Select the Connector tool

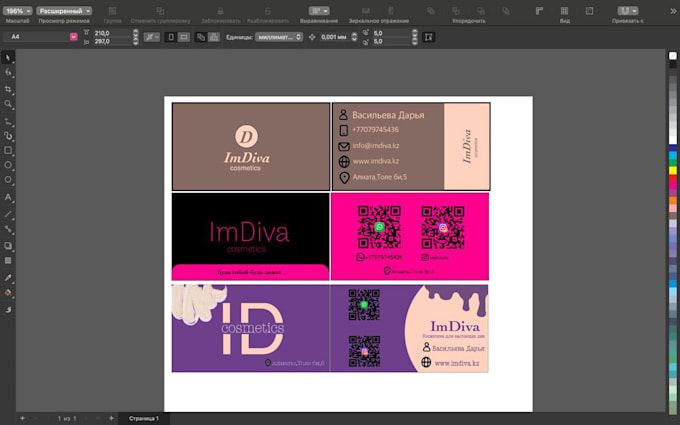tap(8, 229)
